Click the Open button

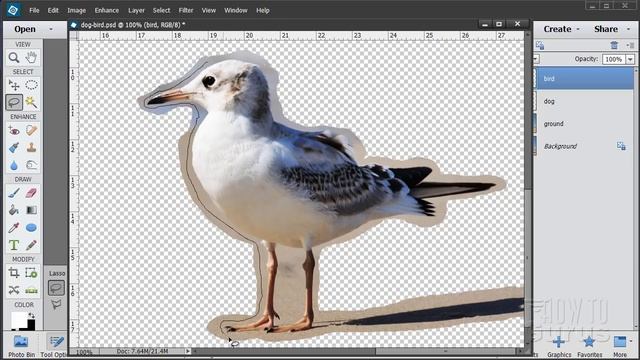point(25,29)
